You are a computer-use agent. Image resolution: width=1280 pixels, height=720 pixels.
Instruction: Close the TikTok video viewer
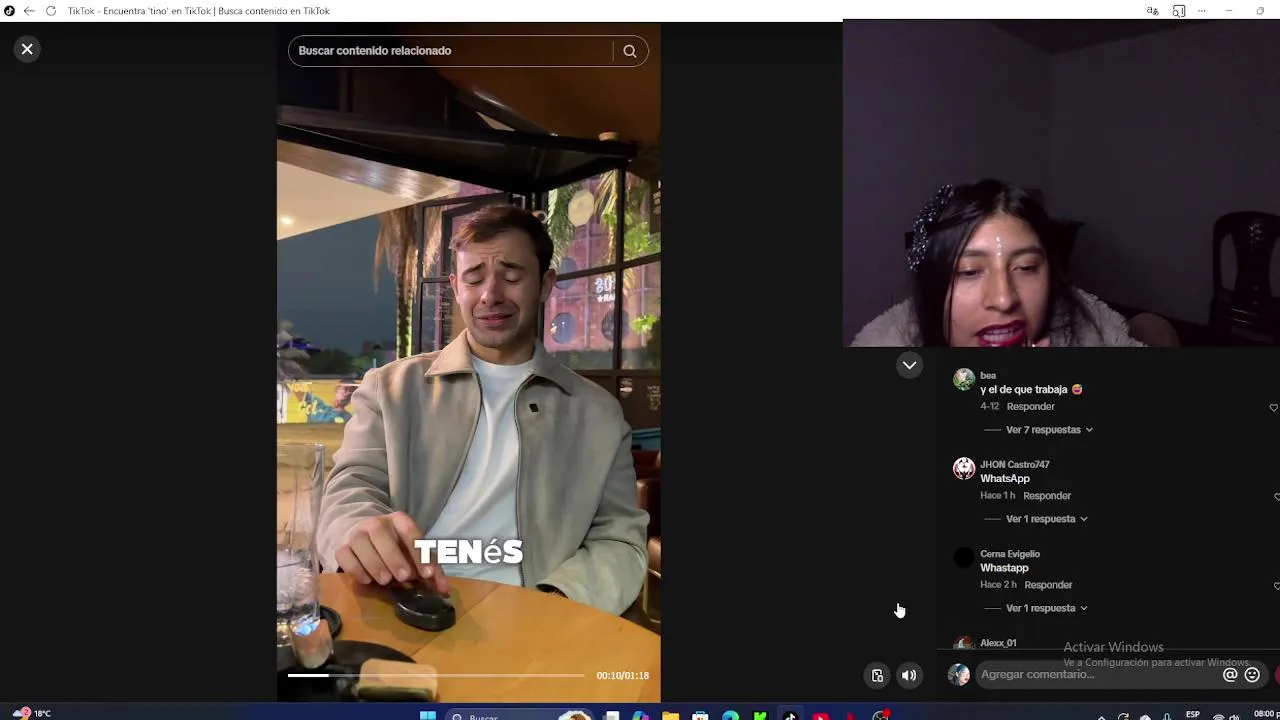pos(27,49)
